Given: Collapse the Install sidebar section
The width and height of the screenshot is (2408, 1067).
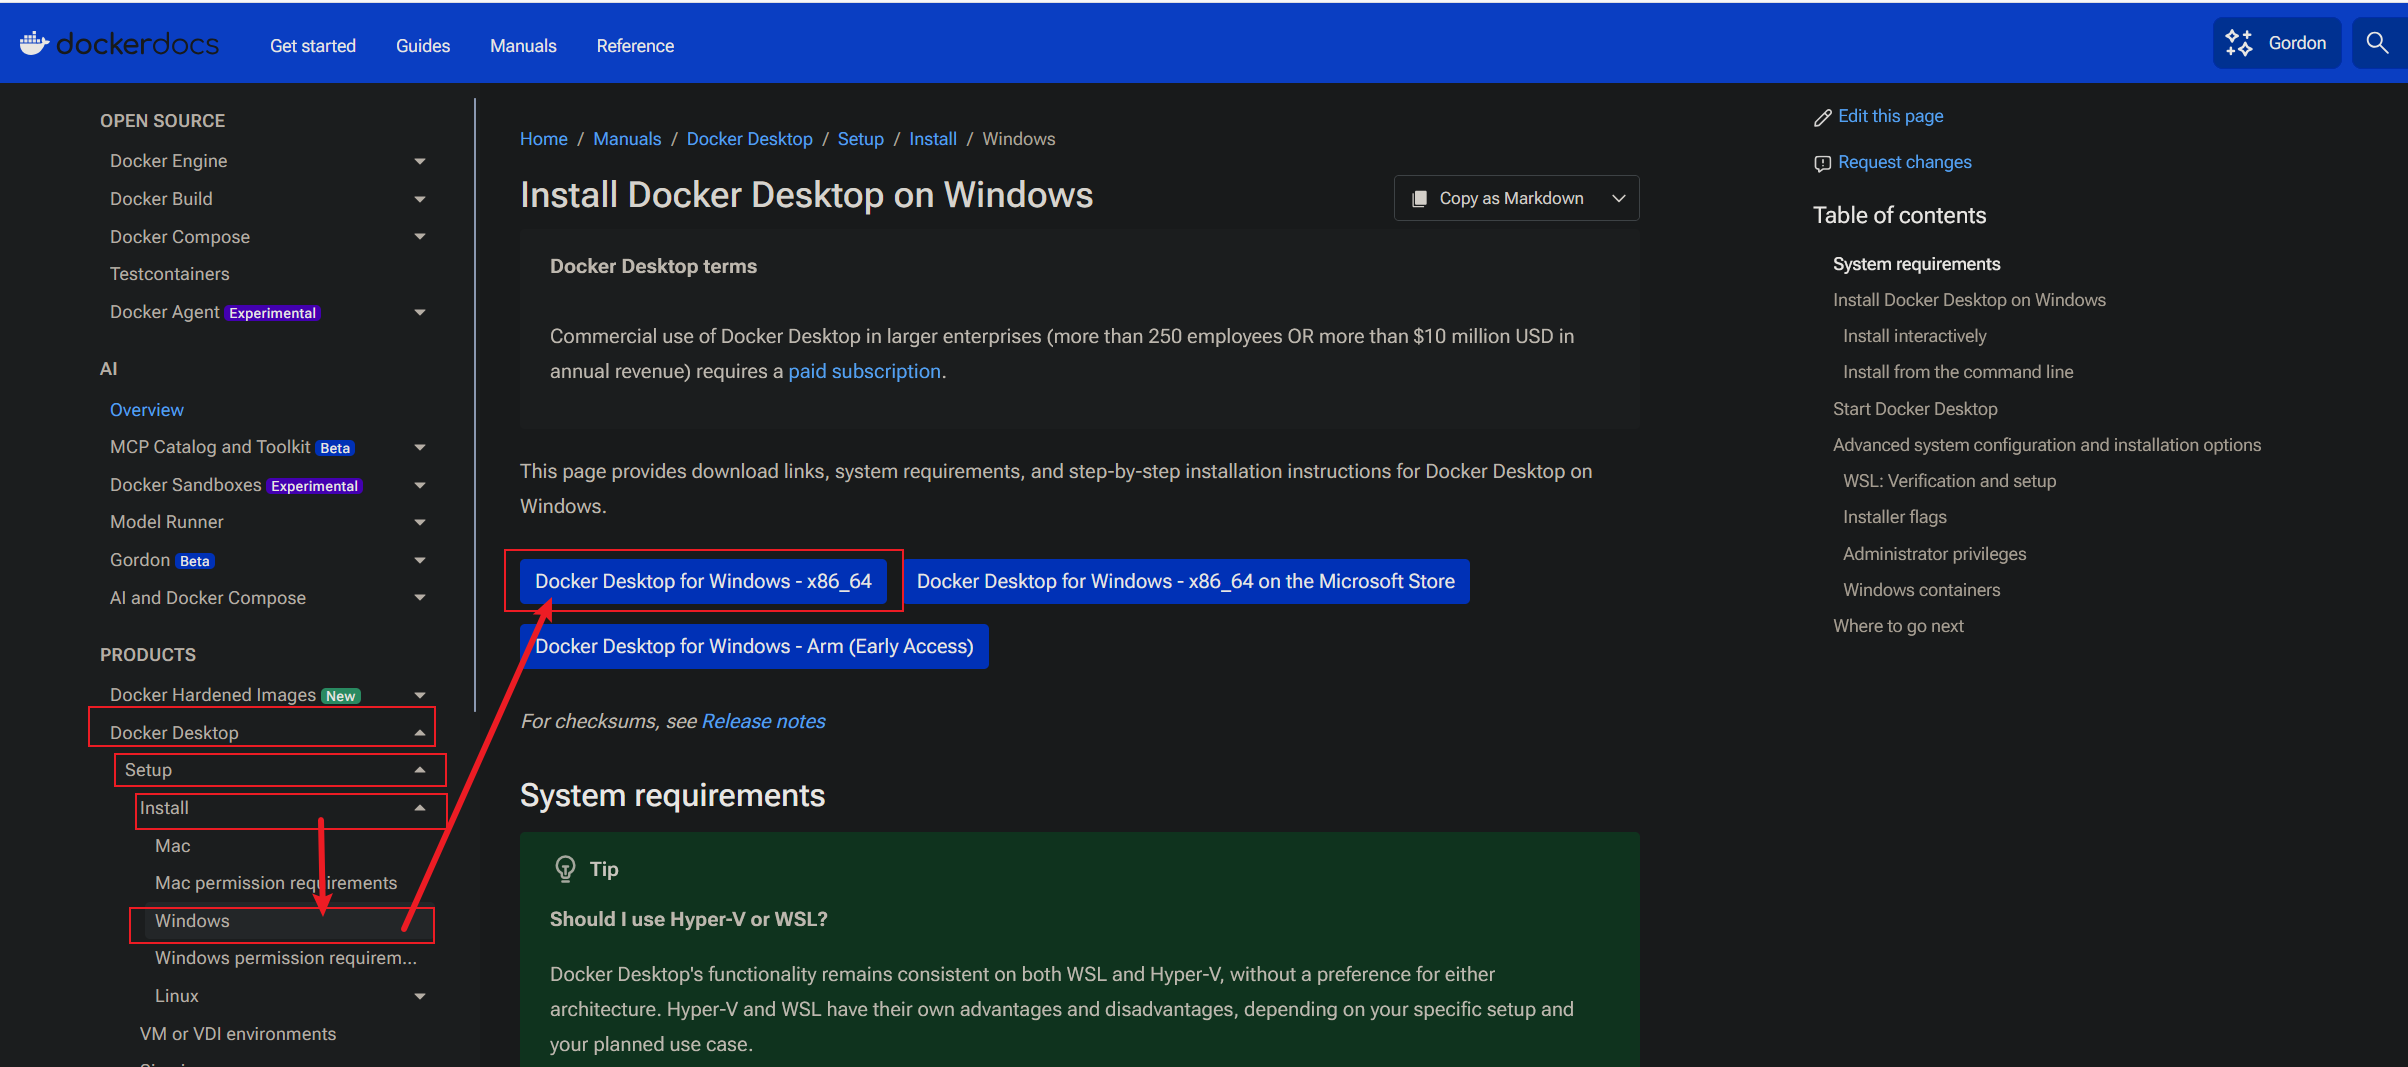Looking at the screenshot, I should coord(420,808).
